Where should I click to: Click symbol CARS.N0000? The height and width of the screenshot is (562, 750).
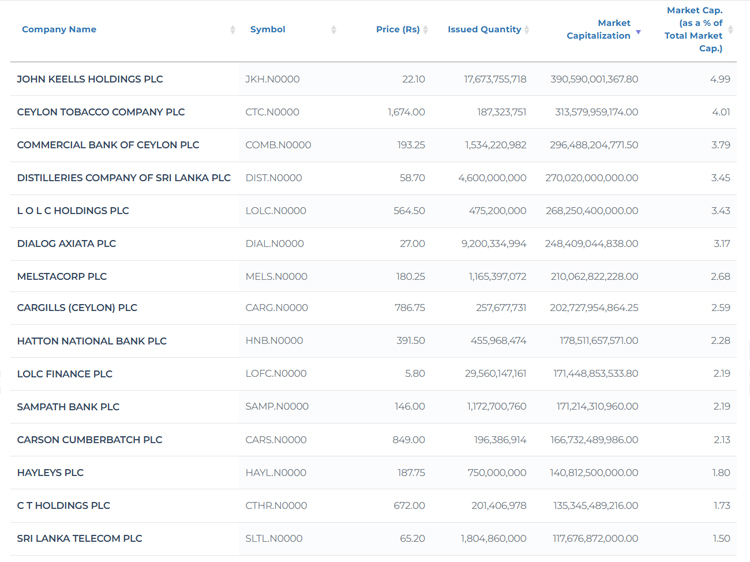(276, 440)
